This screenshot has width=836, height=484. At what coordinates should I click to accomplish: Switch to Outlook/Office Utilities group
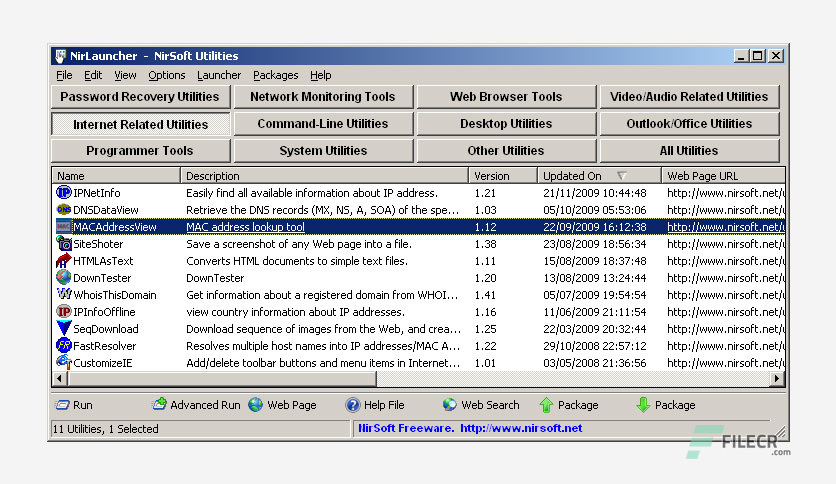coord(689,124)
